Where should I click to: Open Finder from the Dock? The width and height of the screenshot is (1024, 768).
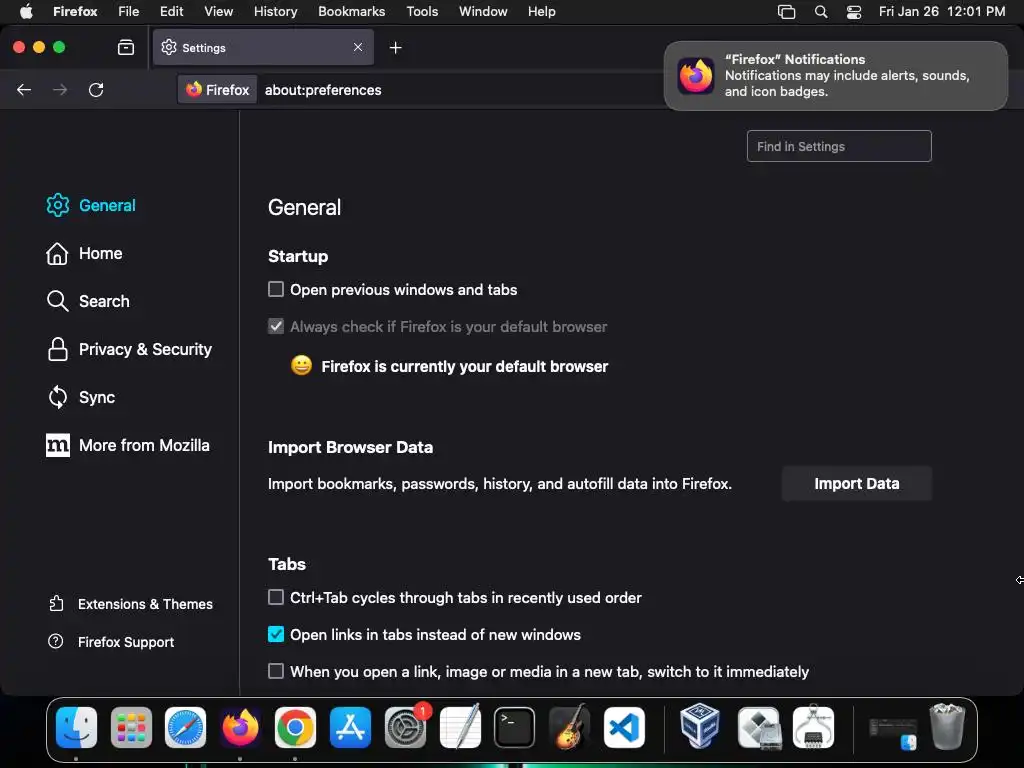point(76,727)
